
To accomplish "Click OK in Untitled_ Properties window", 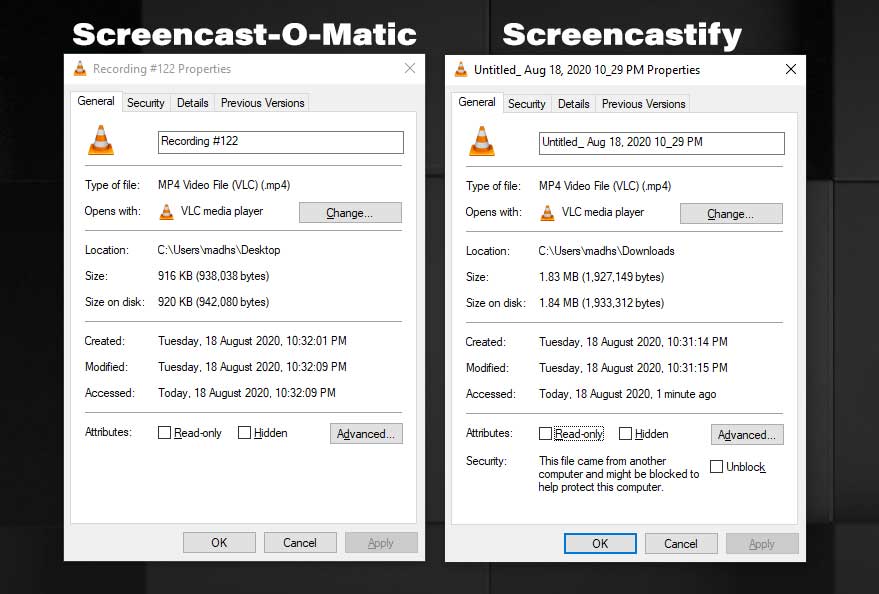I will coord(600,544).
